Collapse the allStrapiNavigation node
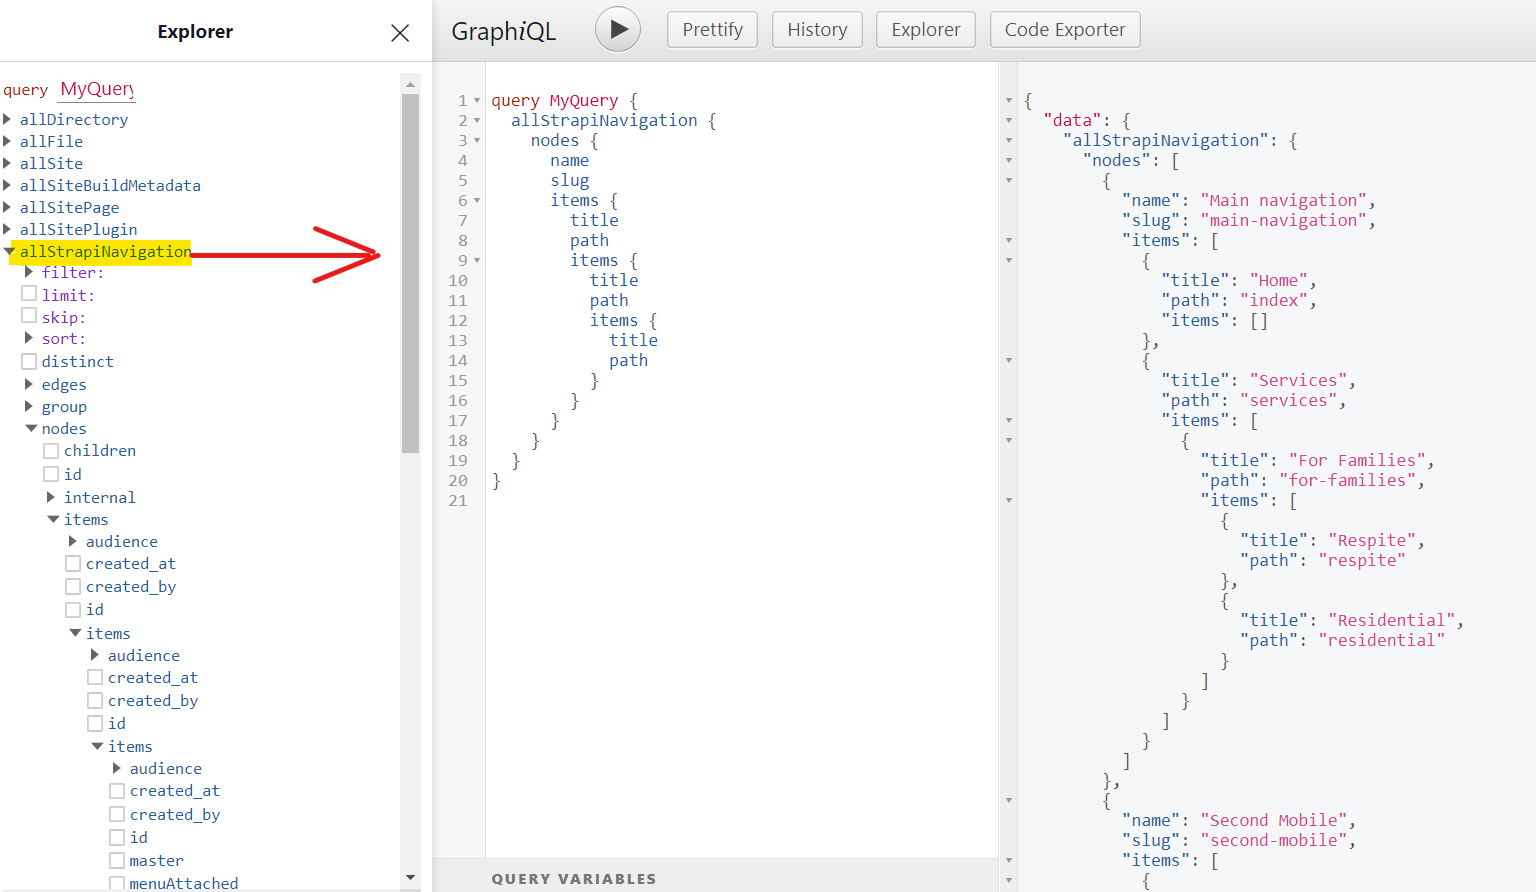Viewport: 1536px width, 892px height. (x=9, y=251)
